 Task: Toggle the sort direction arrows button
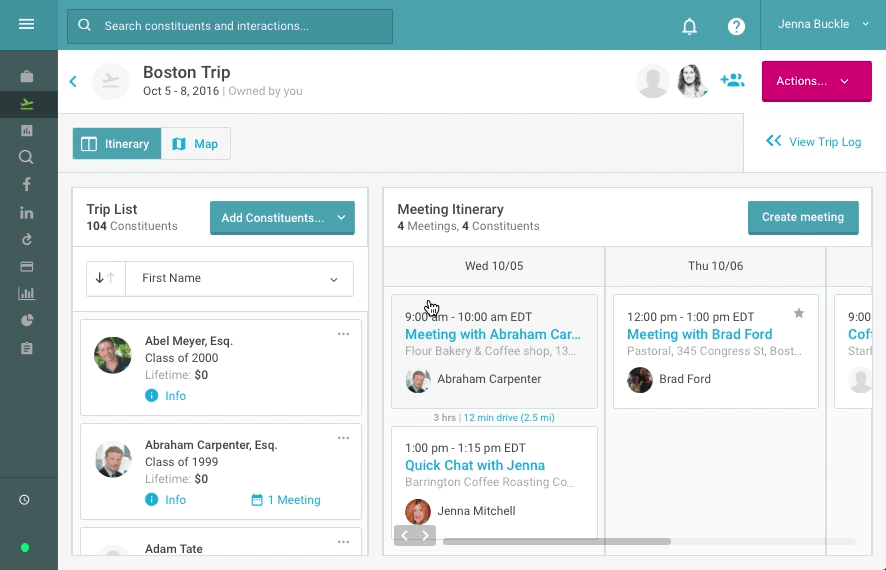point(105,279)
